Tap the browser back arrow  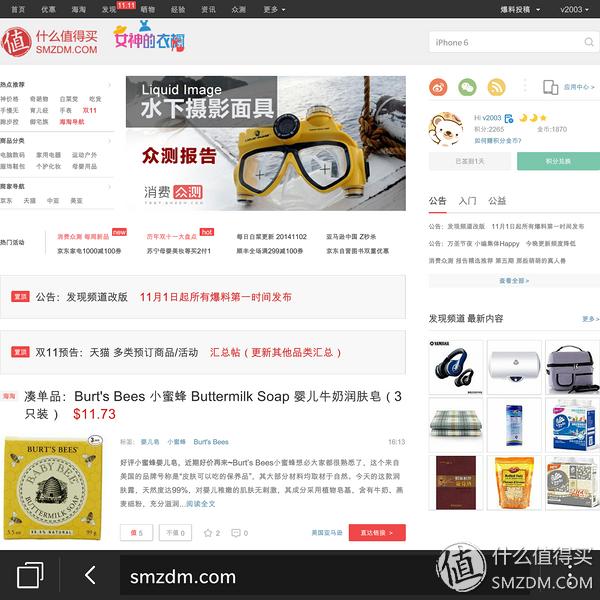[90, 575]
